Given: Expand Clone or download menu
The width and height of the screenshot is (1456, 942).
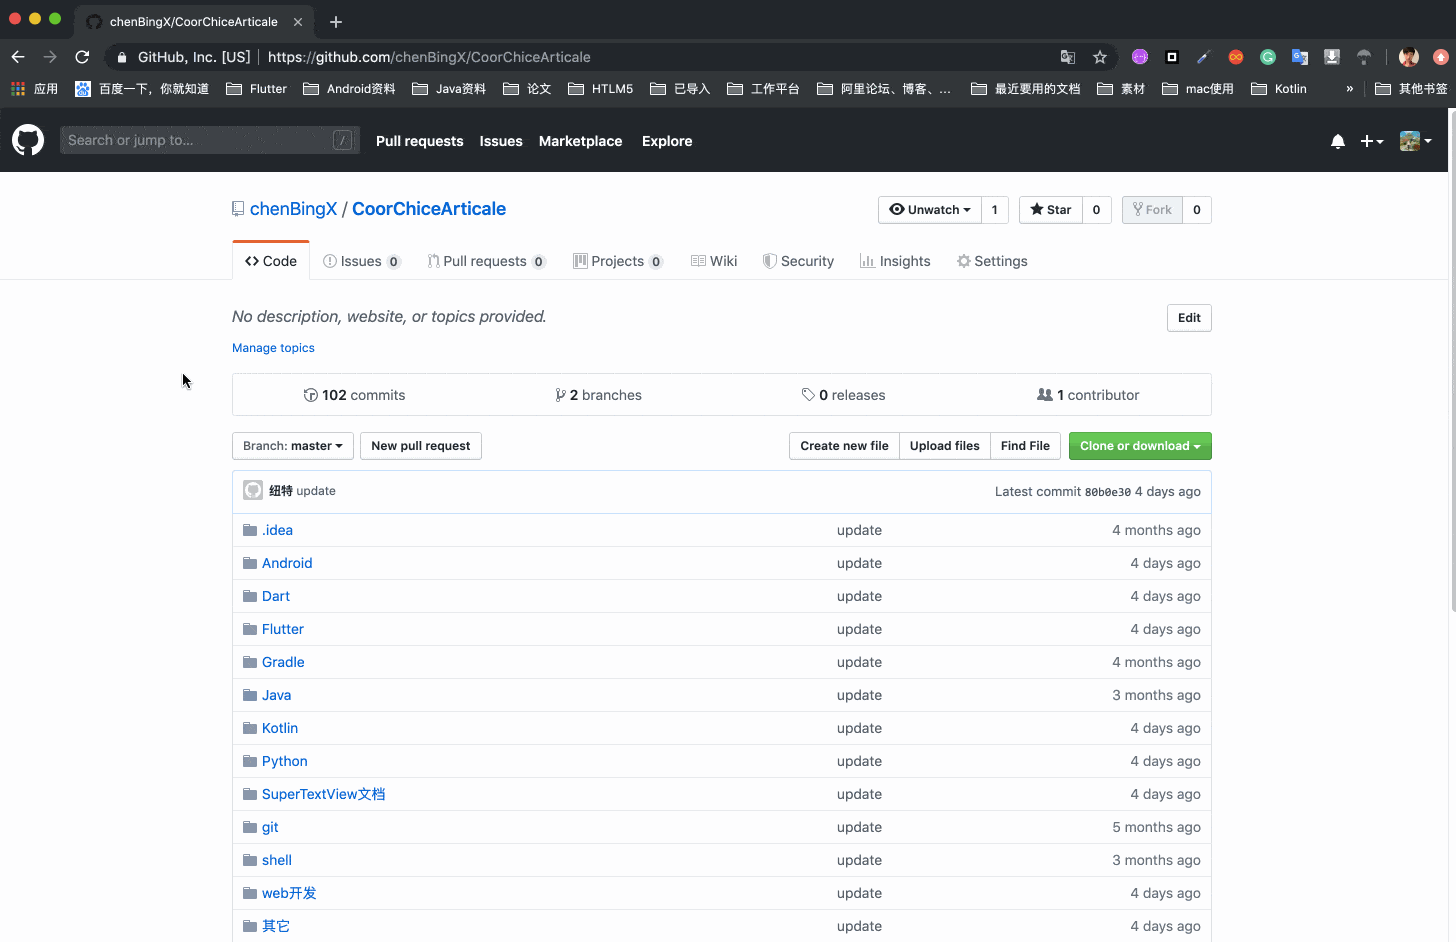Looking at the screenshot, I should (x=1140, y=446).
